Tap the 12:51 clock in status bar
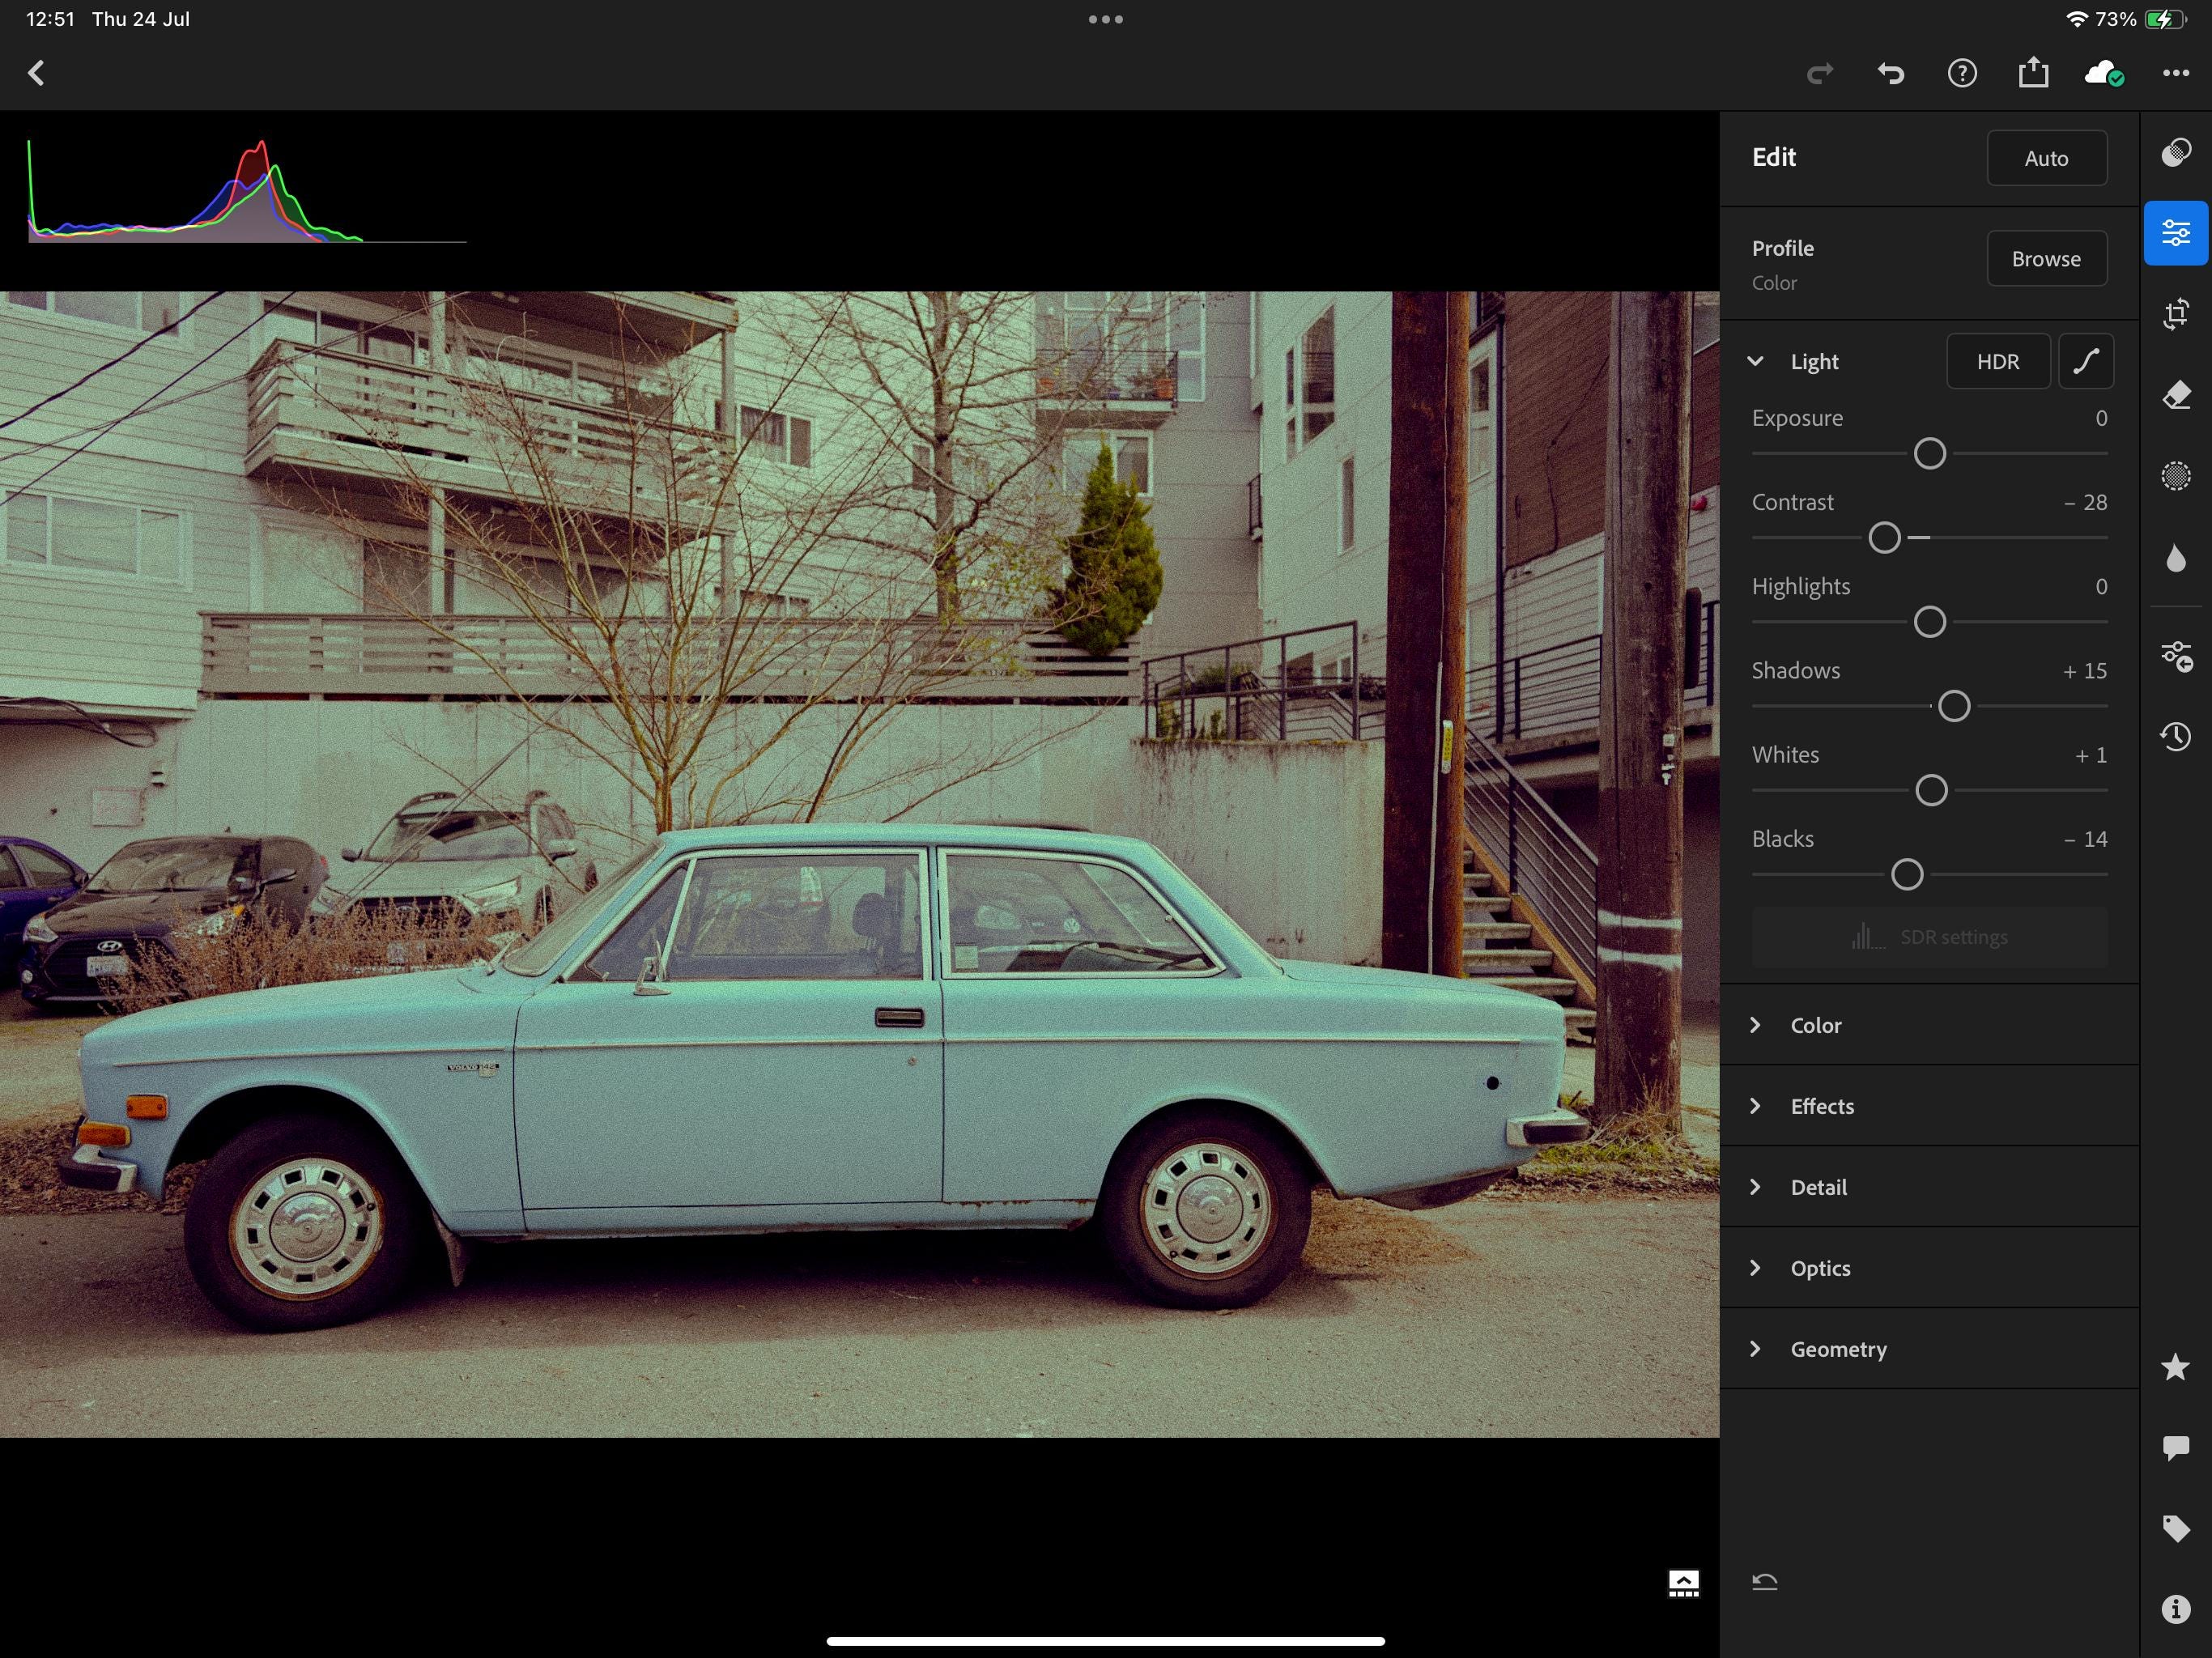The image size is (2212, 1658). pos(50,19)
